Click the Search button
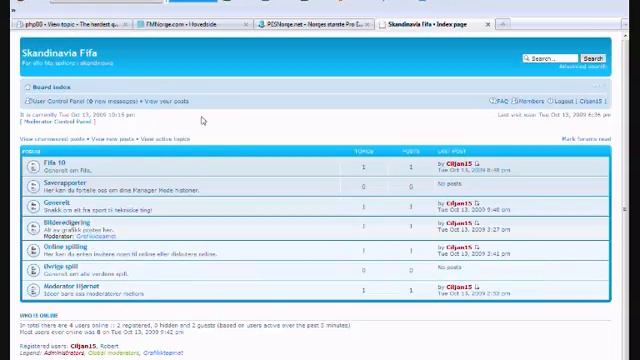Screen dimensions: 640x360 point(593,58)
